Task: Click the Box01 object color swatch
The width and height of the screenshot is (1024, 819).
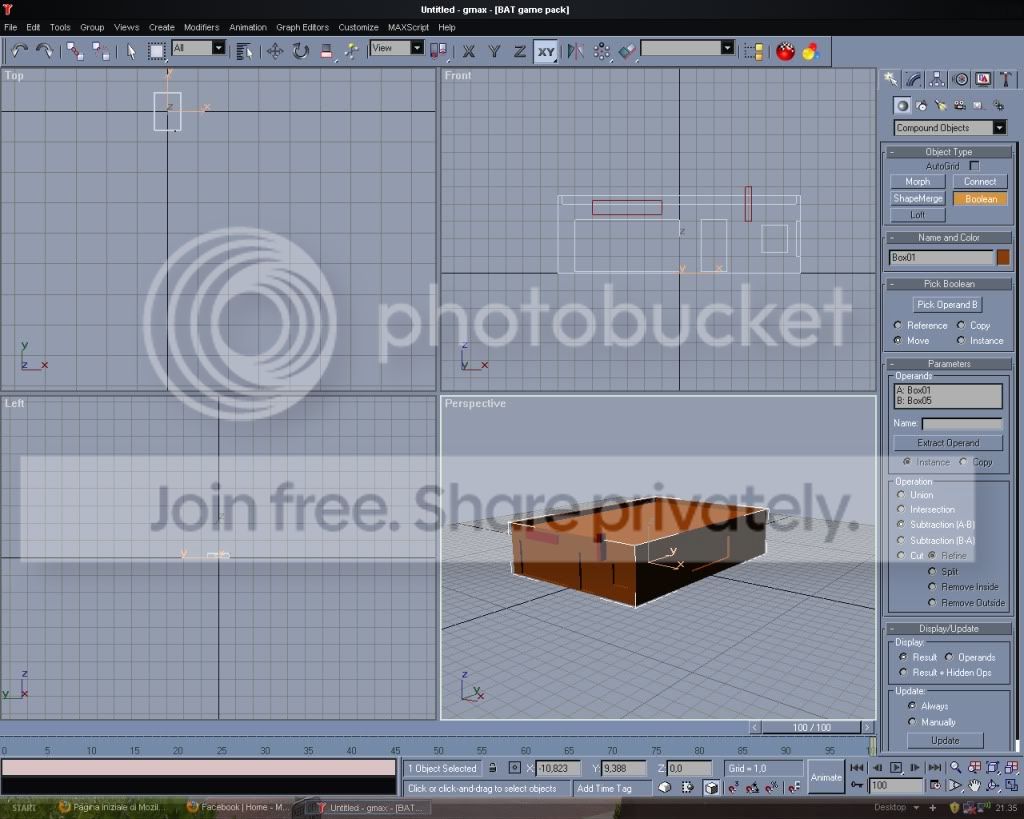Action: click(1003, 257)
